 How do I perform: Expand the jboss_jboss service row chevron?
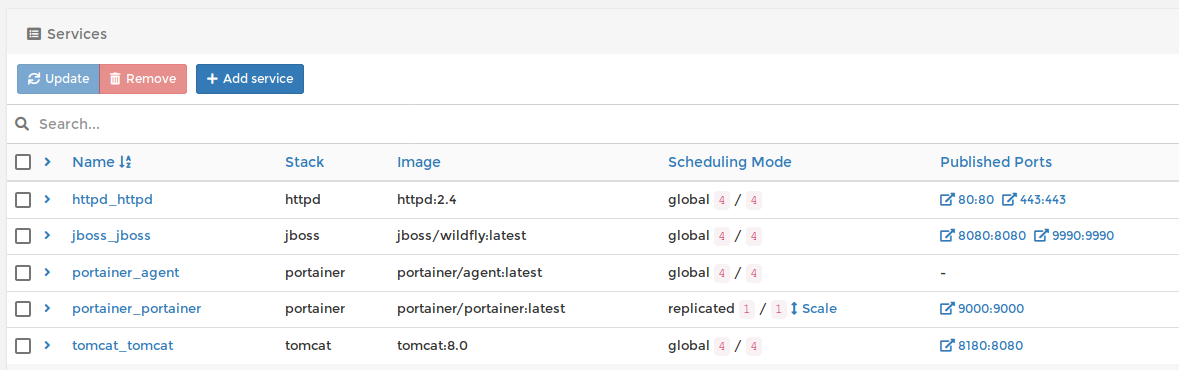(47, 235)
